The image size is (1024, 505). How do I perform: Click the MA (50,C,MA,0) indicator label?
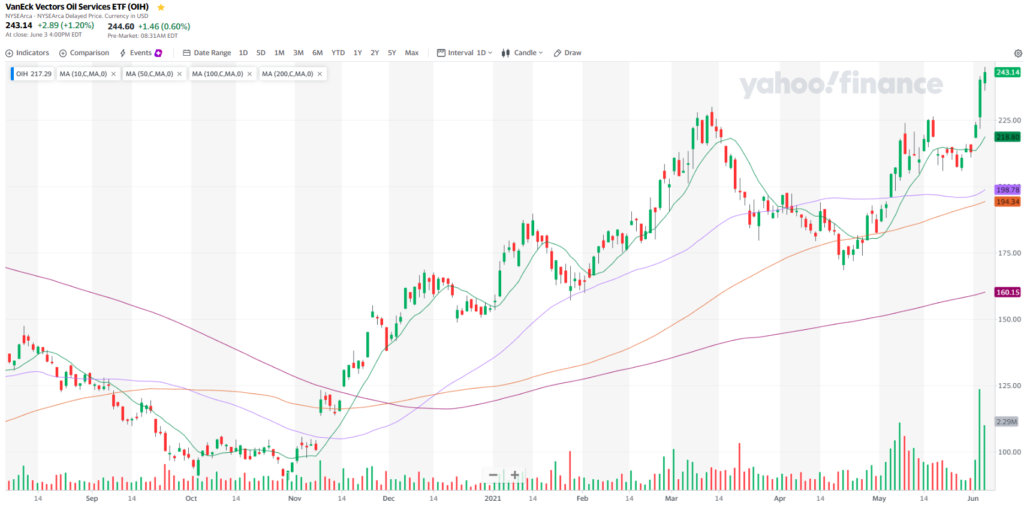(150, 74)
